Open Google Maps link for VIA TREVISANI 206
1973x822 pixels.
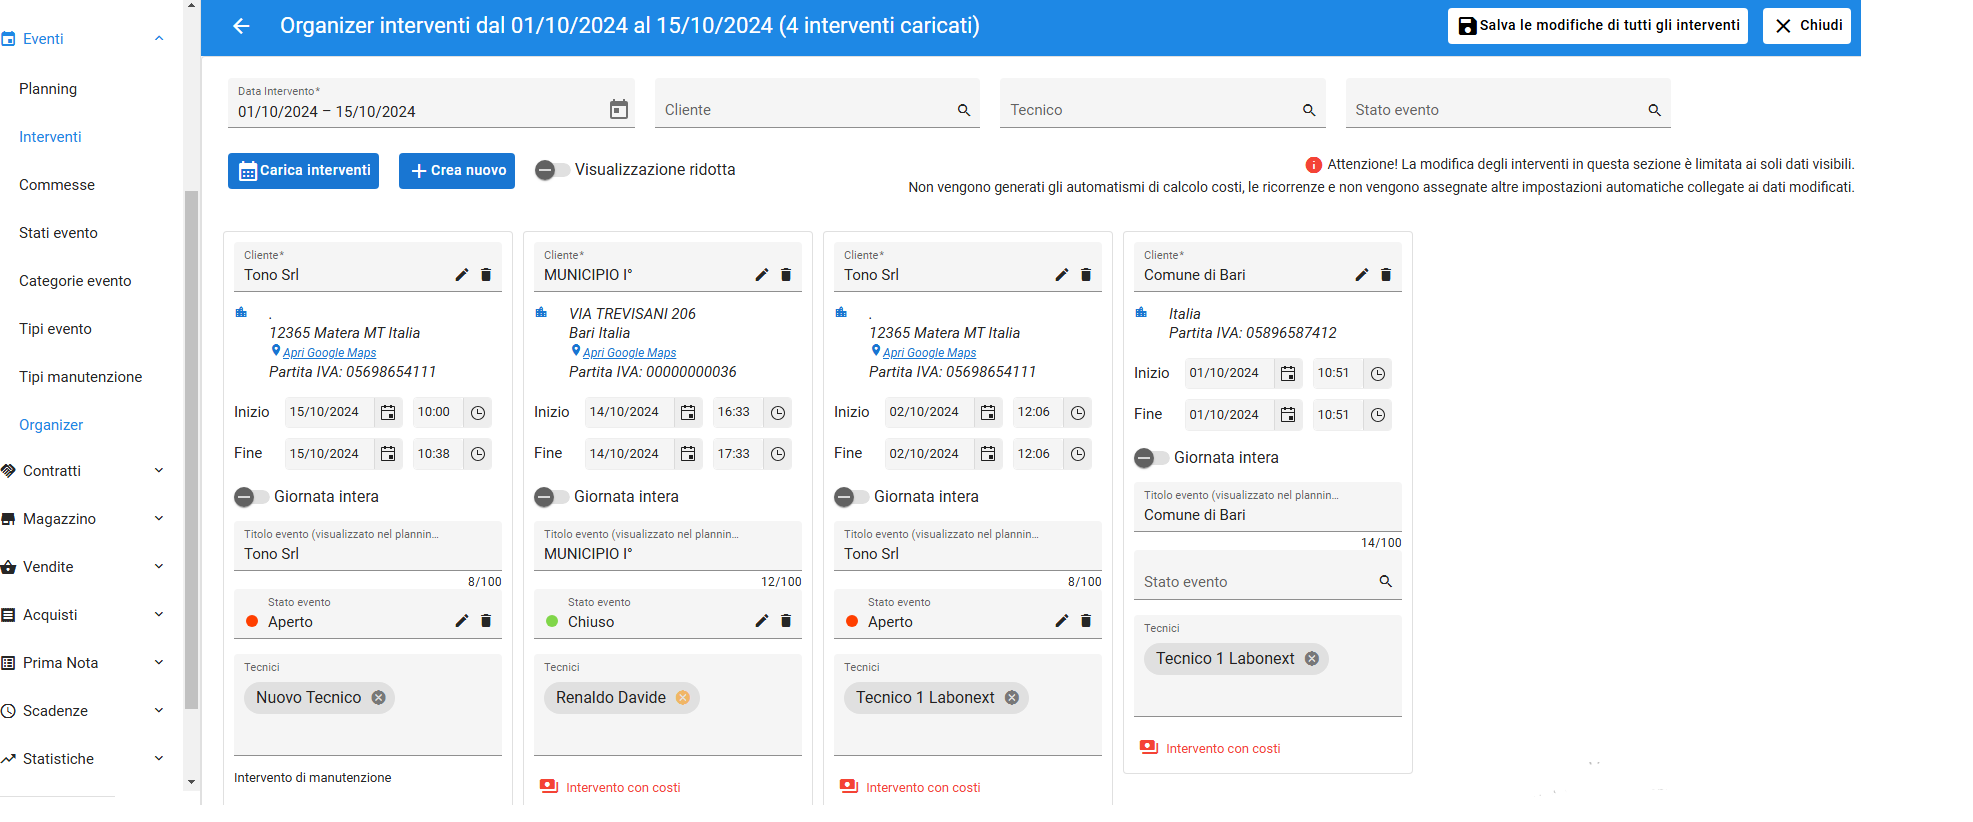[x=629, y=353]
